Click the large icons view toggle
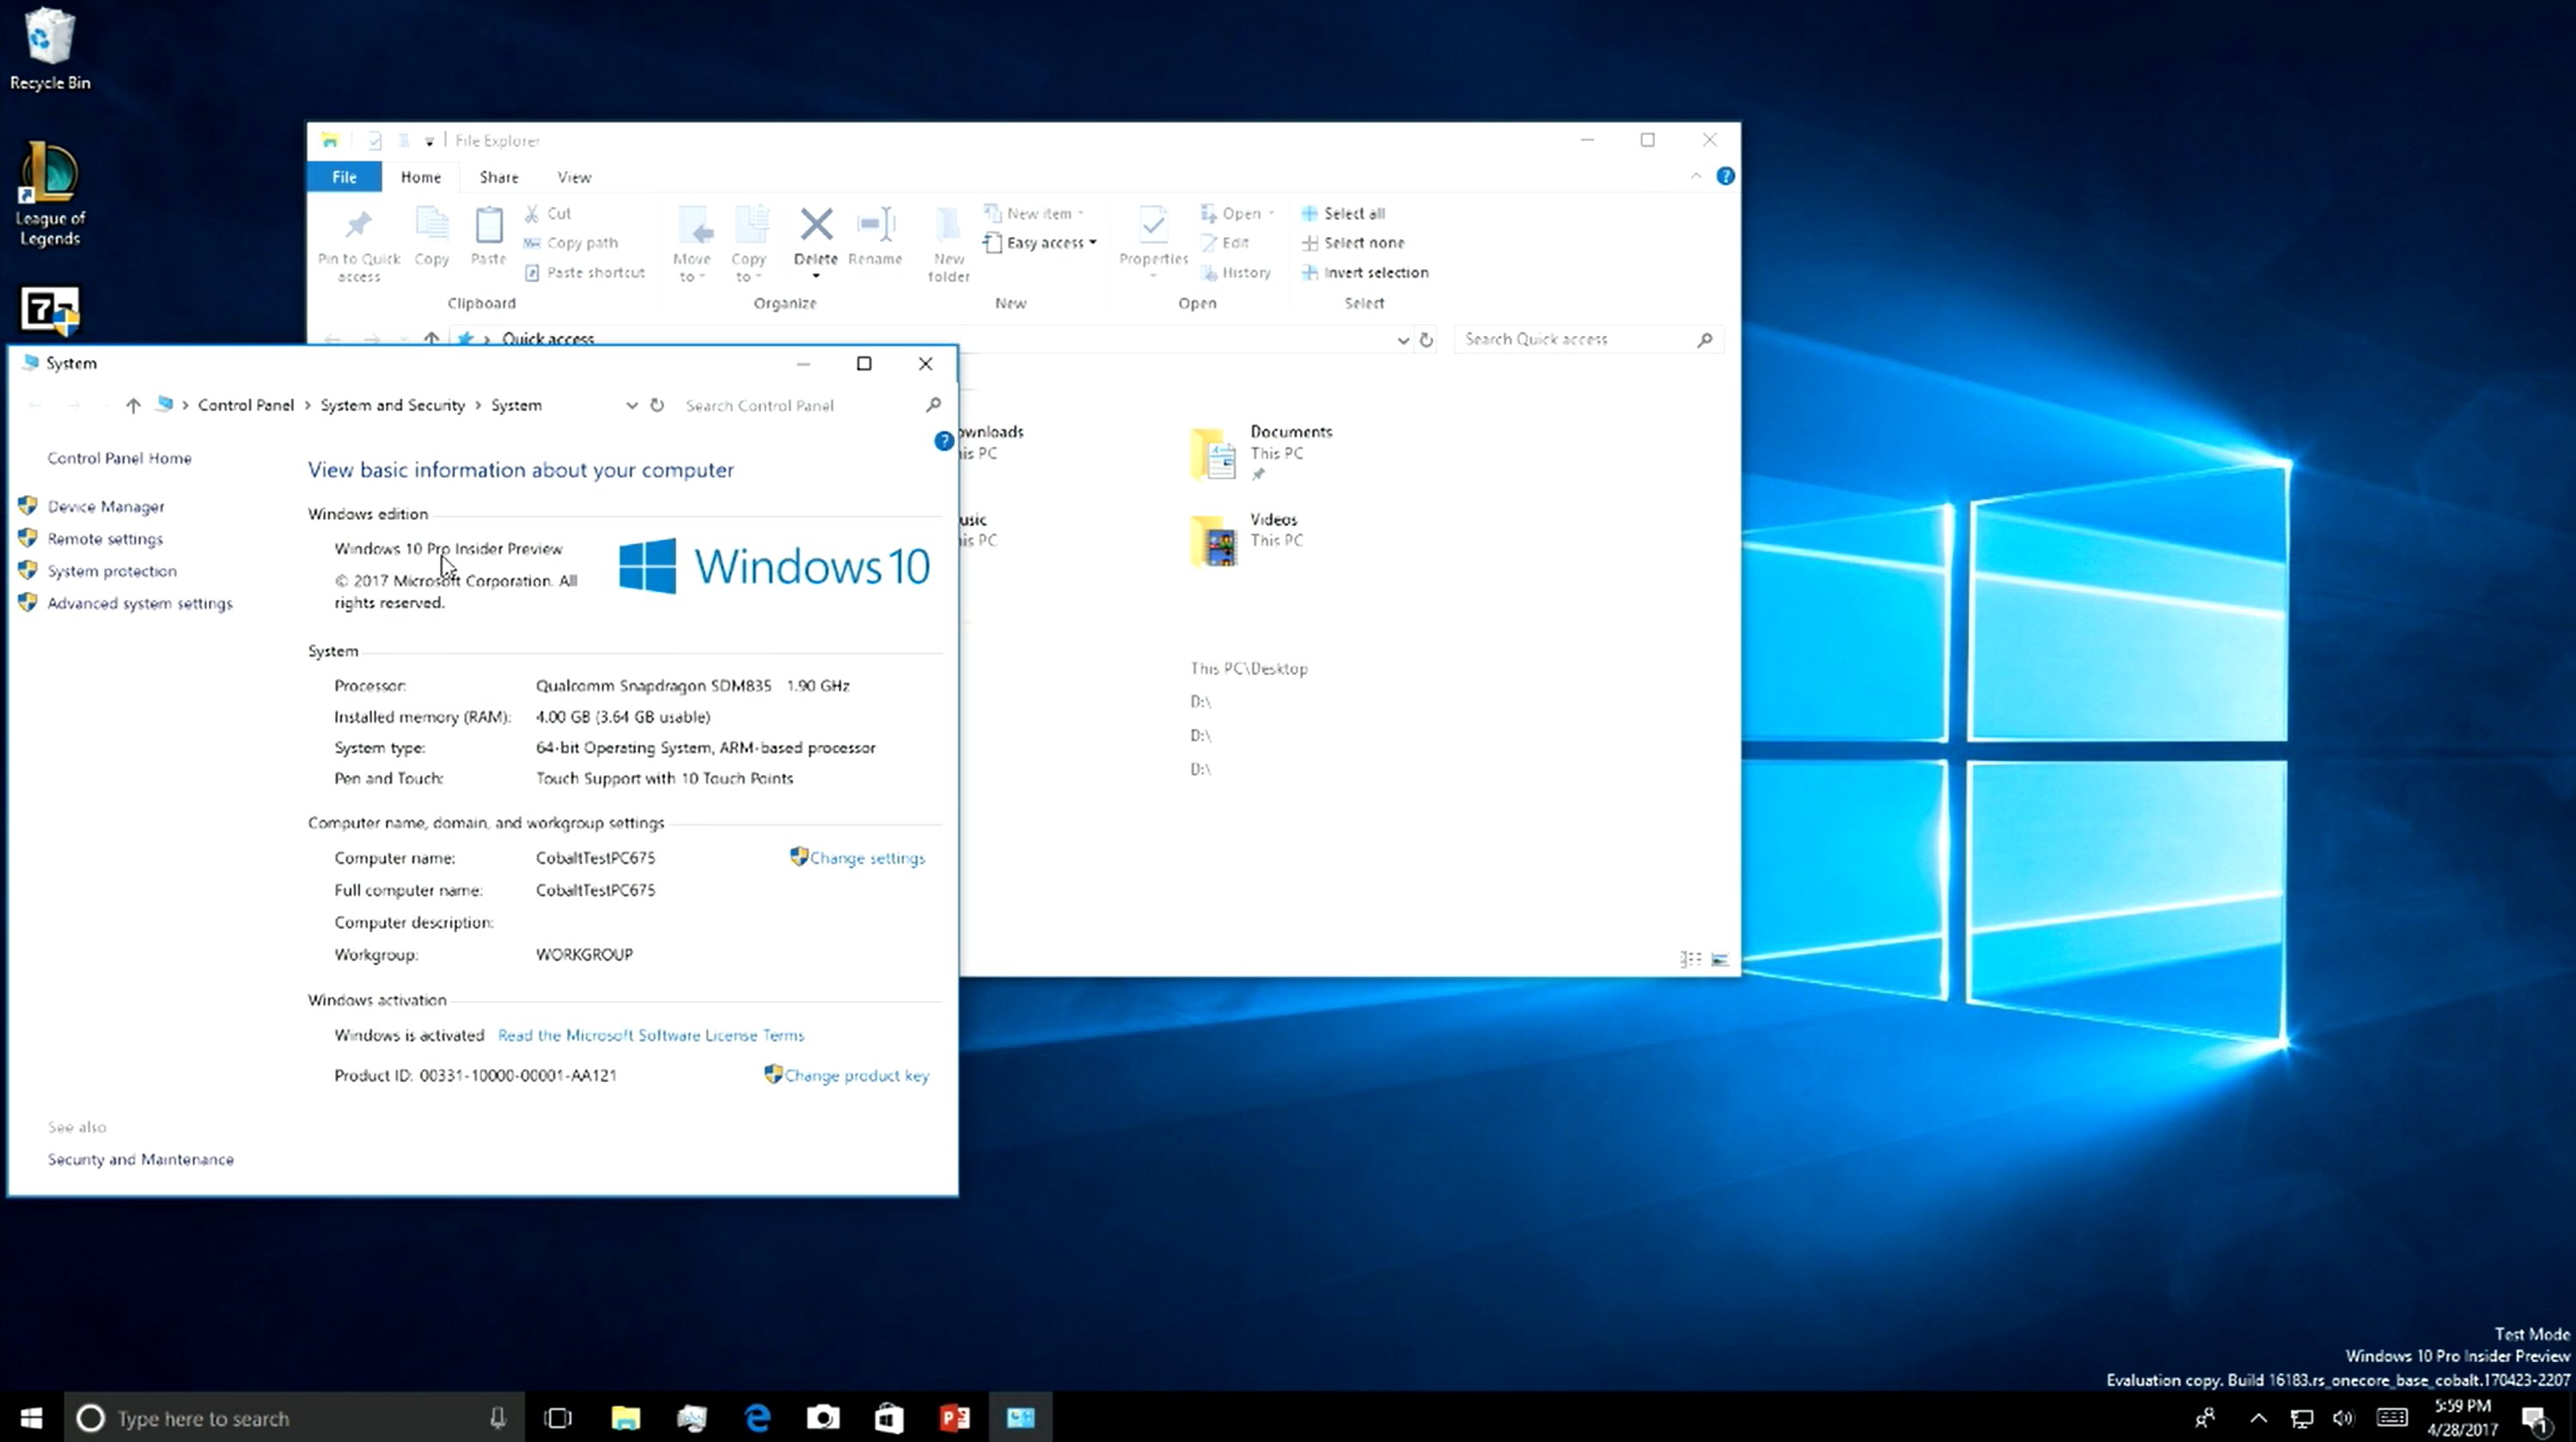This screenshot has width=2576, height=1442. pyautogui.click(x=1720, y=959)
